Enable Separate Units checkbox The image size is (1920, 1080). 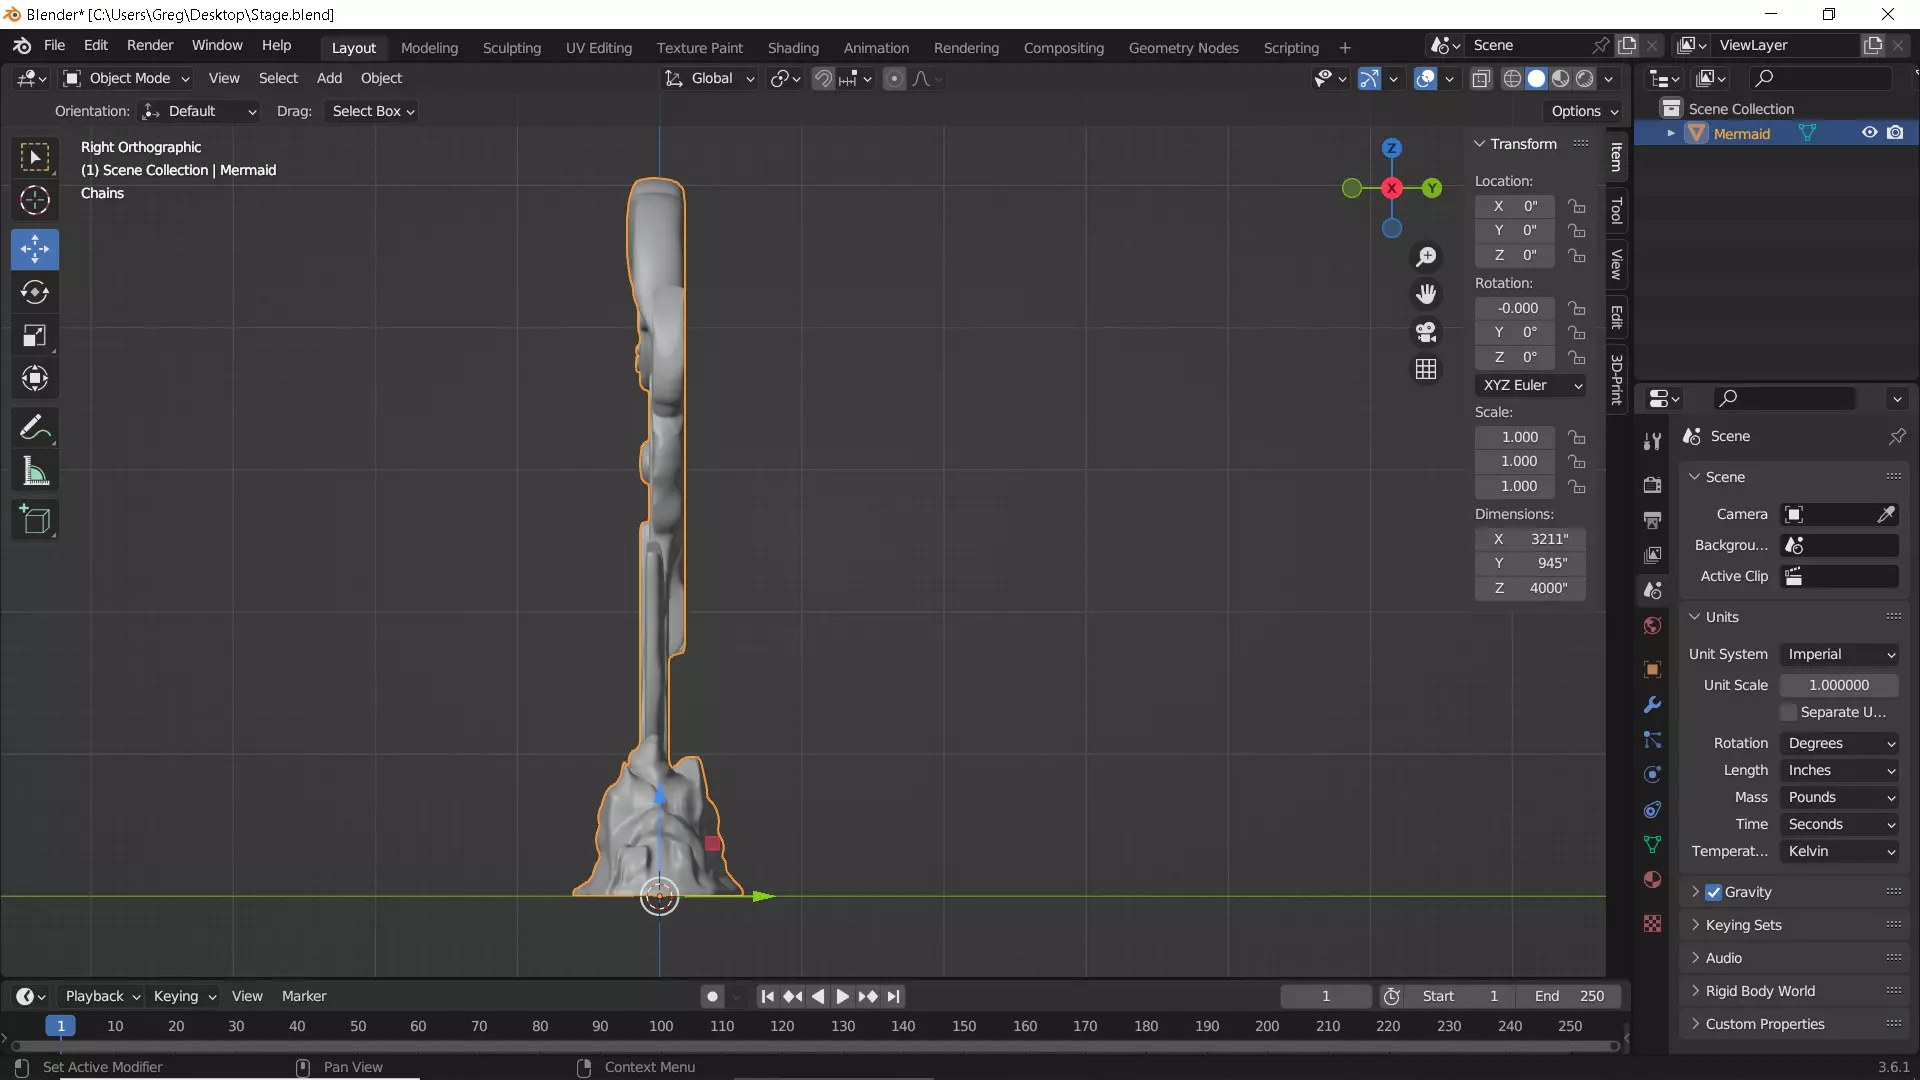tap(1789, 712)
